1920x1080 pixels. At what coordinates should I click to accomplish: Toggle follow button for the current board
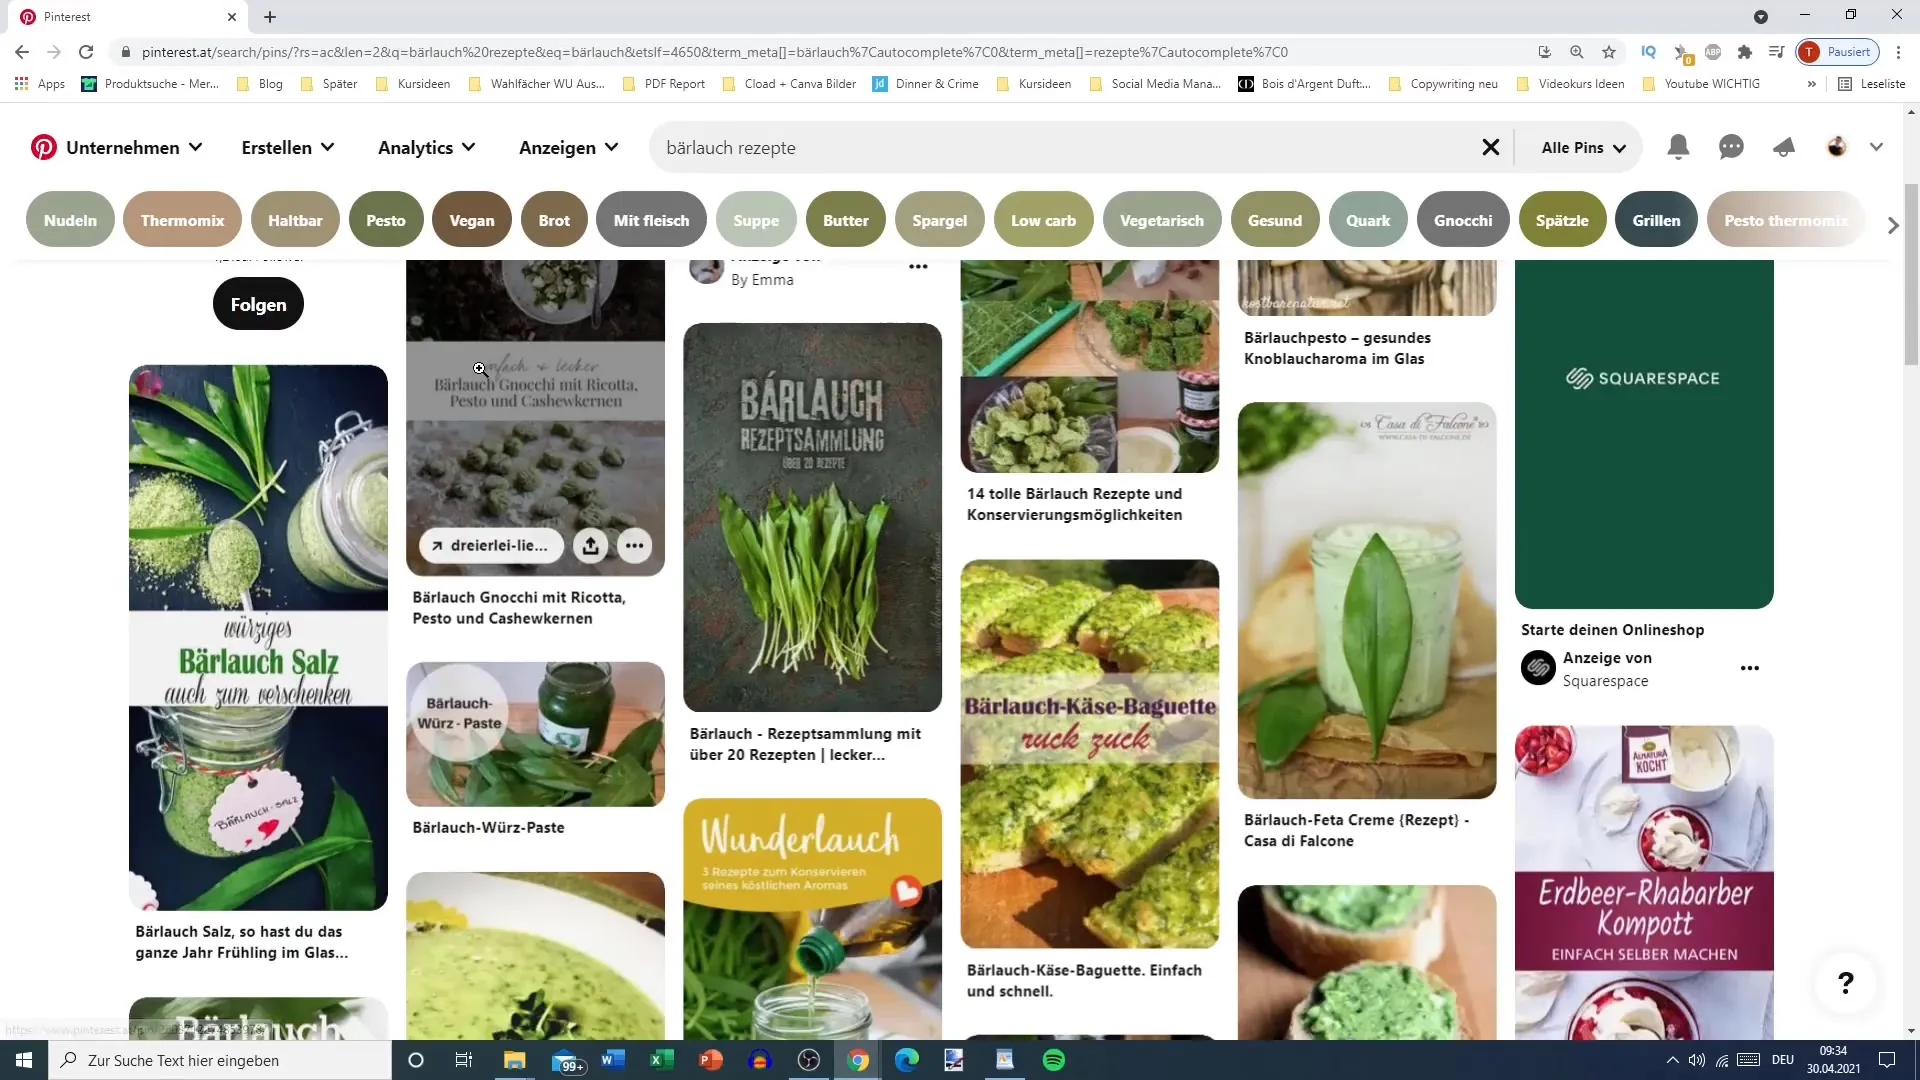coord(258,305)
